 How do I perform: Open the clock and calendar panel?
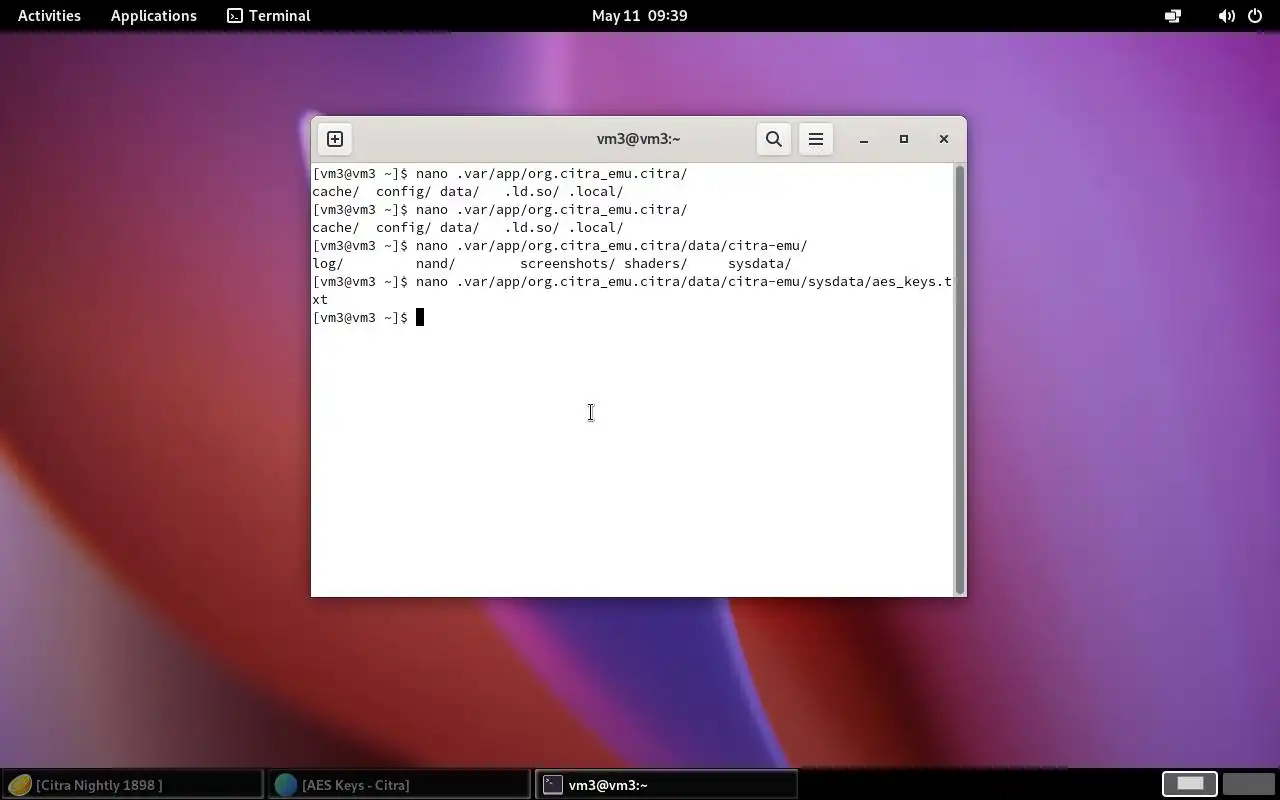click(640, 16)
